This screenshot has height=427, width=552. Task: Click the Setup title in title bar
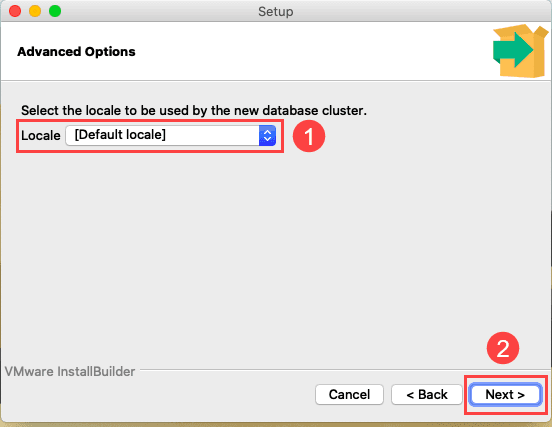coord(276,12)
